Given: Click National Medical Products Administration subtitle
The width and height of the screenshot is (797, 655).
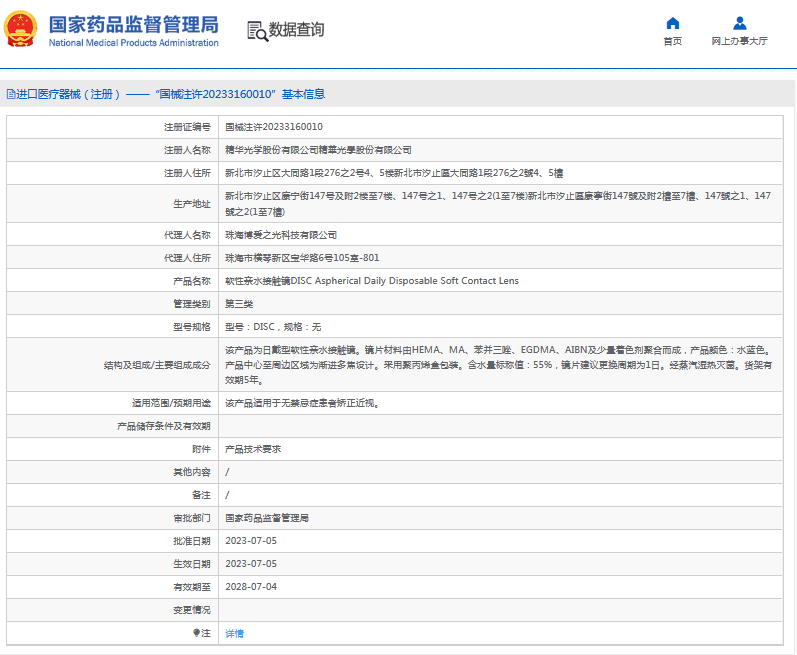Looking at the screenshot, I should [x=134, y=43].
